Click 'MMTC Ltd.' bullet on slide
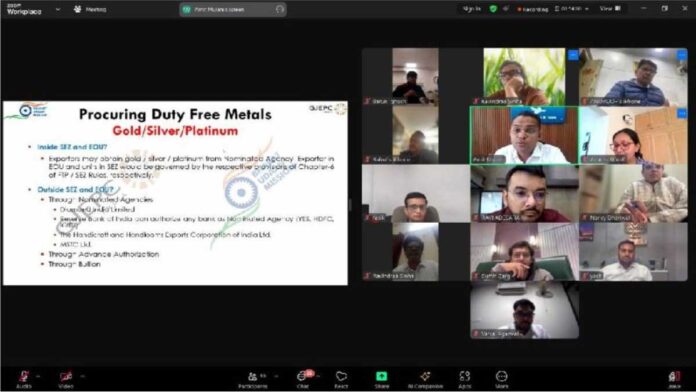 click(x=75, y=245)
